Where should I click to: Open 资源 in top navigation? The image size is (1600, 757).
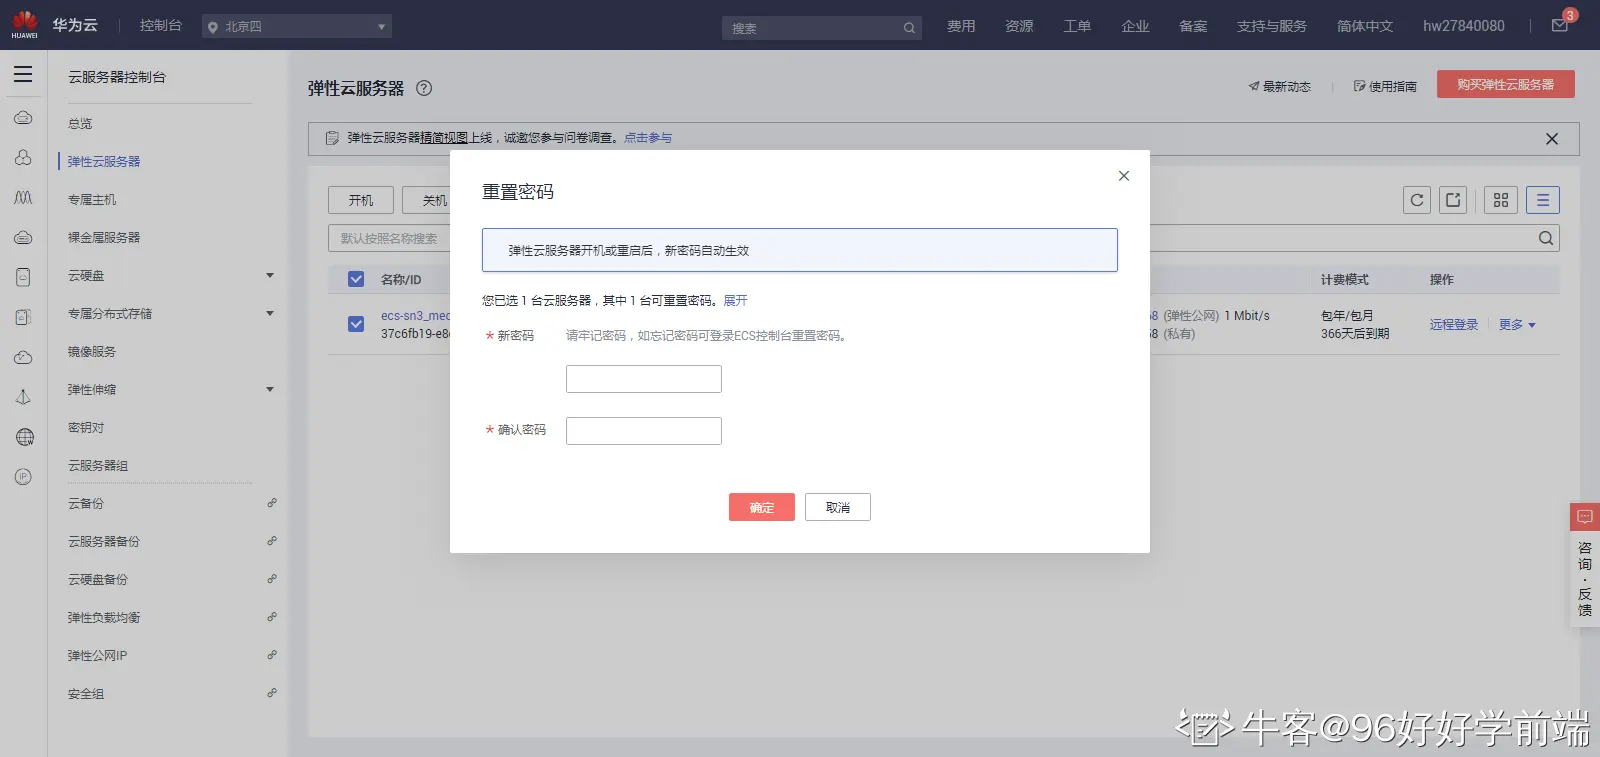pos(1019,26)
